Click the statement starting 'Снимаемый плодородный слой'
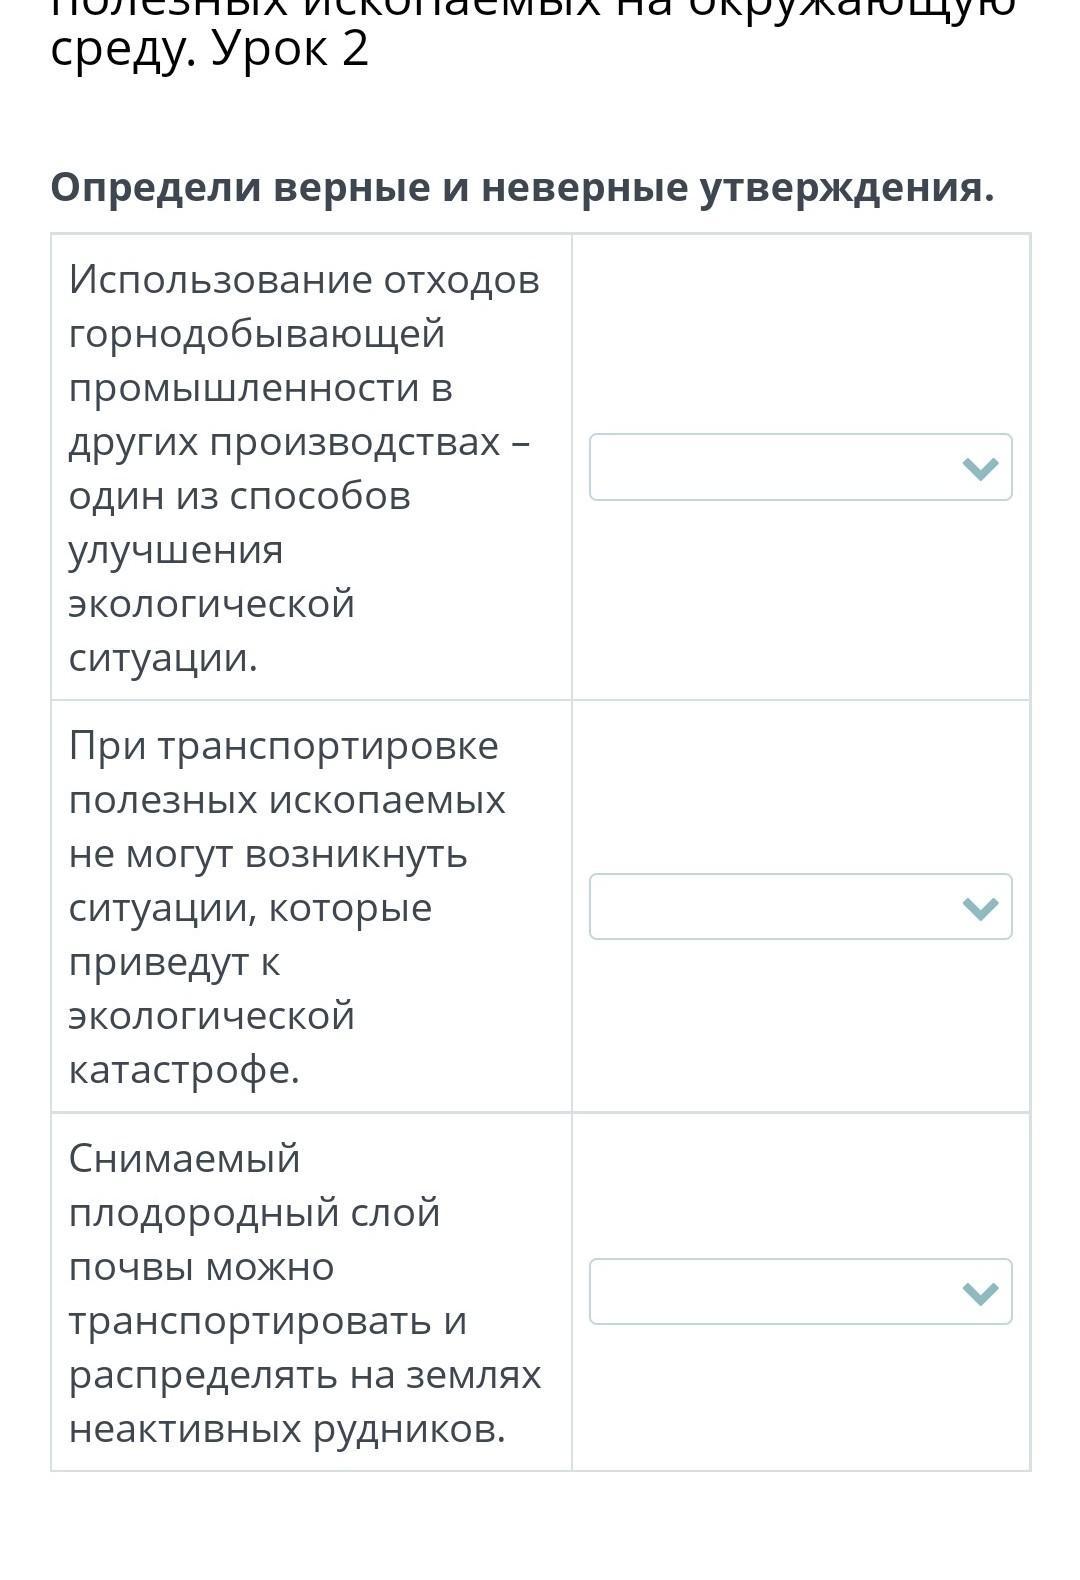Screen dimensions: 1080x1580 pos(304,1293)
